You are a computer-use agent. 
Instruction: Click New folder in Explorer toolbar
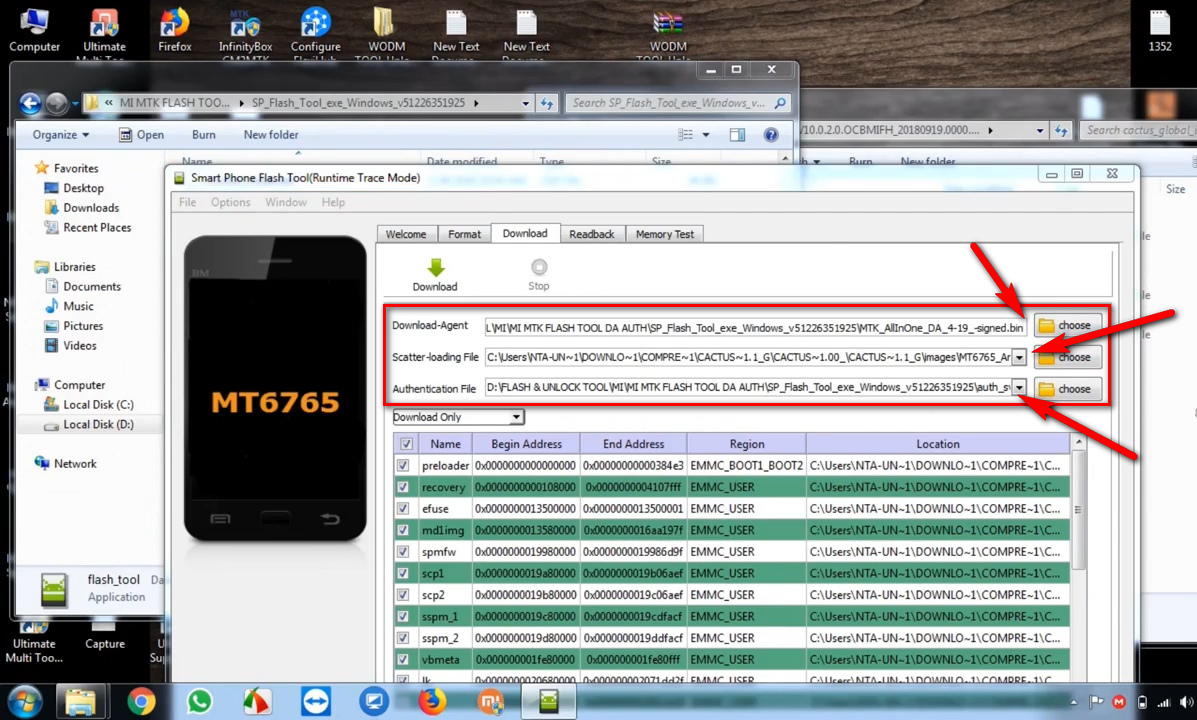(x=271, y=135)
